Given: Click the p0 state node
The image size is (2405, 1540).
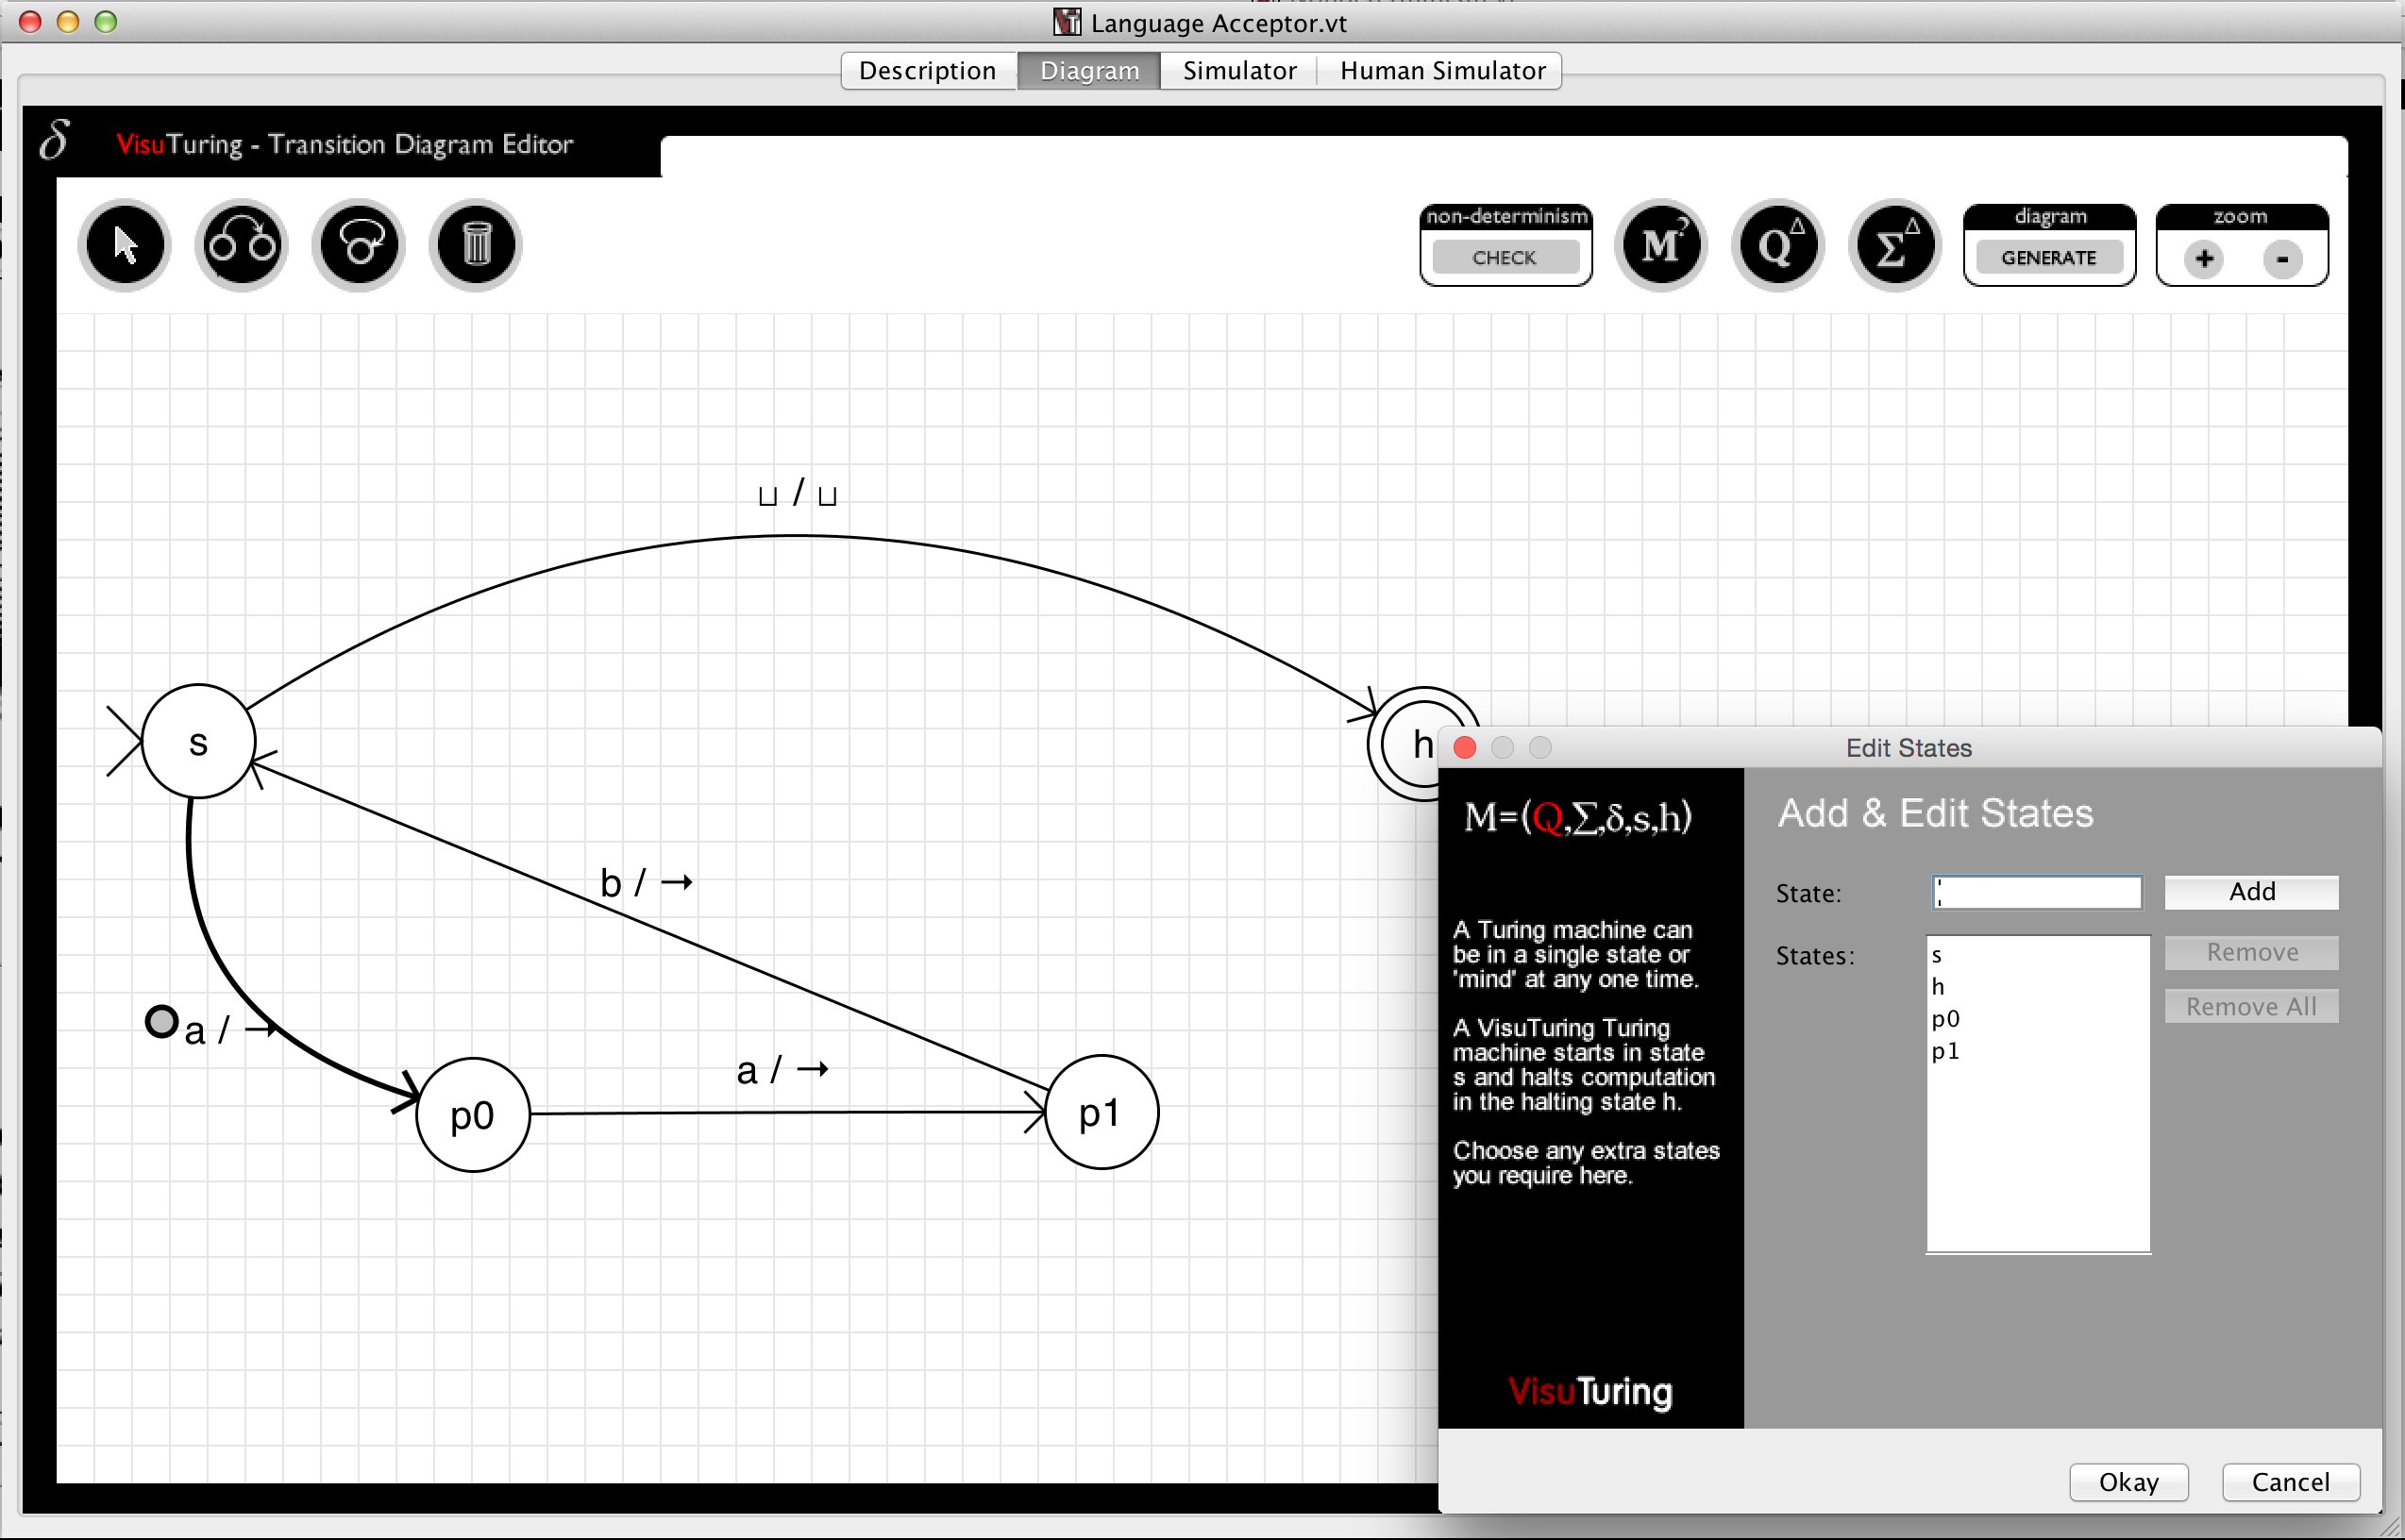Looking at the screenshot, I should click(473, 1115).
